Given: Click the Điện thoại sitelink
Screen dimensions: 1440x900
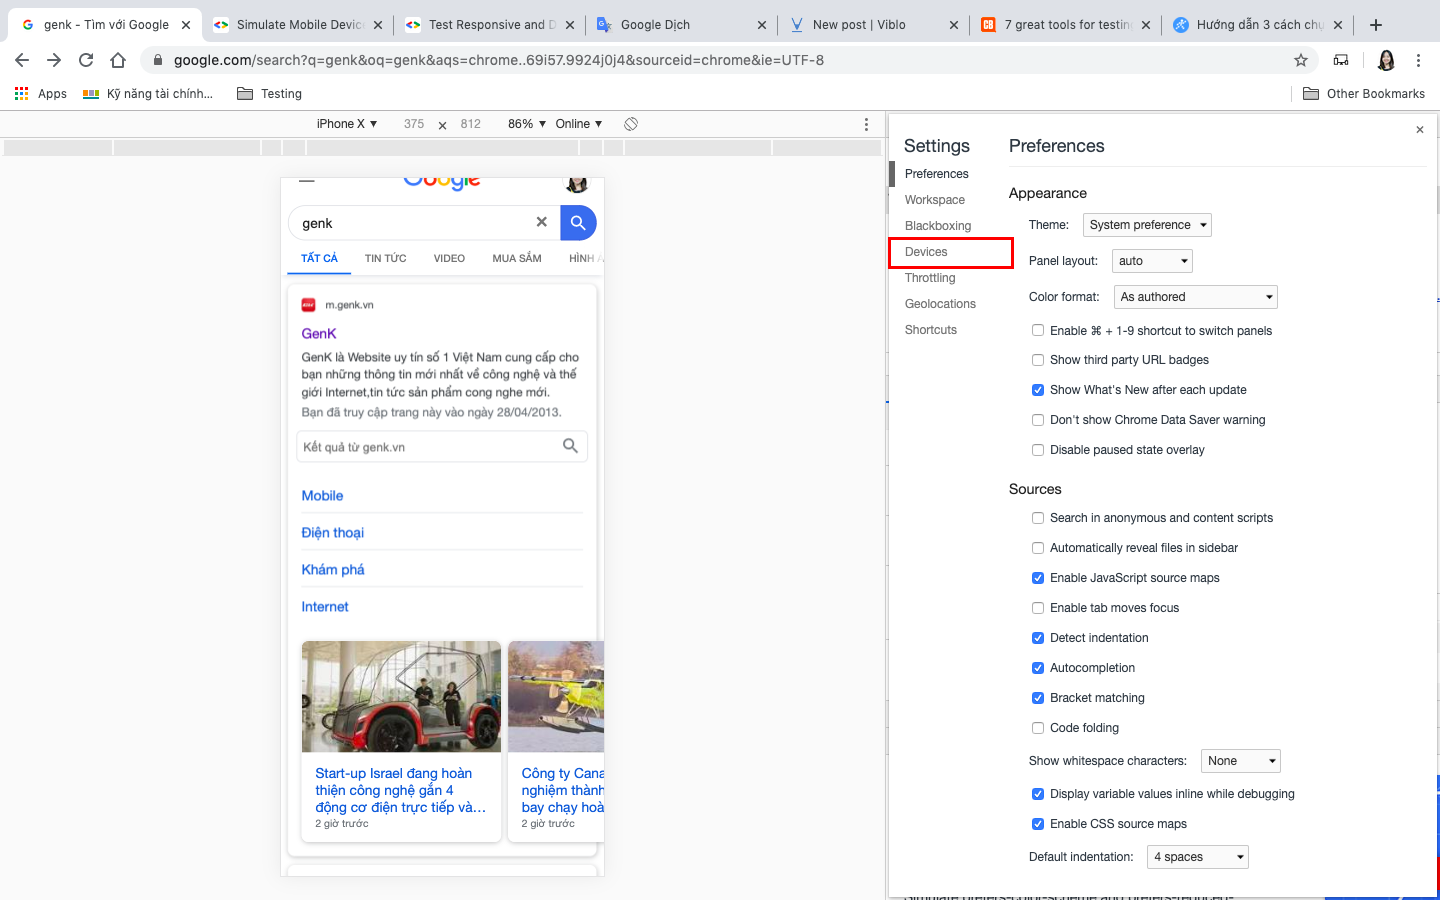Looking at the screenshot, I should pyautogui.click(x=333, y=533).
